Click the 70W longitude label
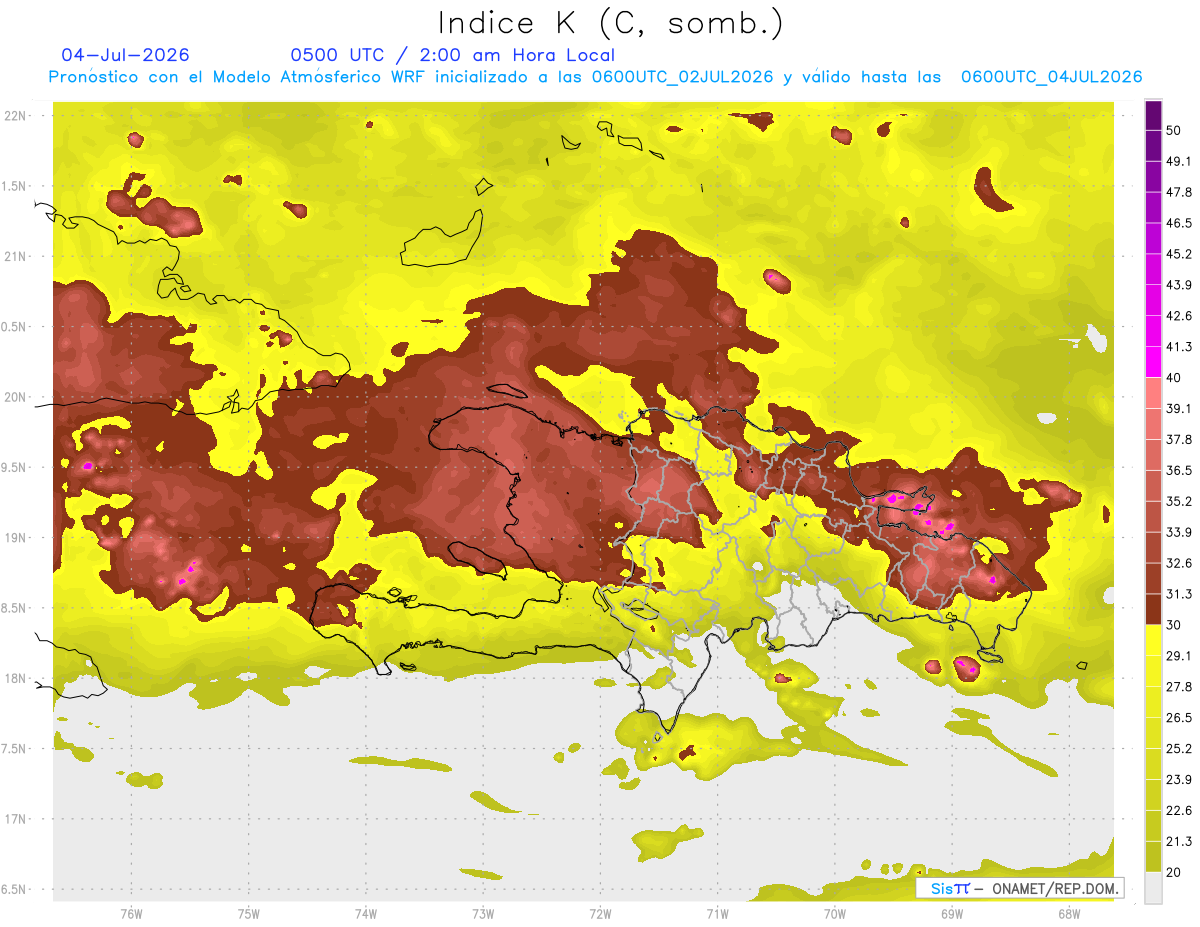This screenshot has width=1200, height=927. tap(835, 913)
